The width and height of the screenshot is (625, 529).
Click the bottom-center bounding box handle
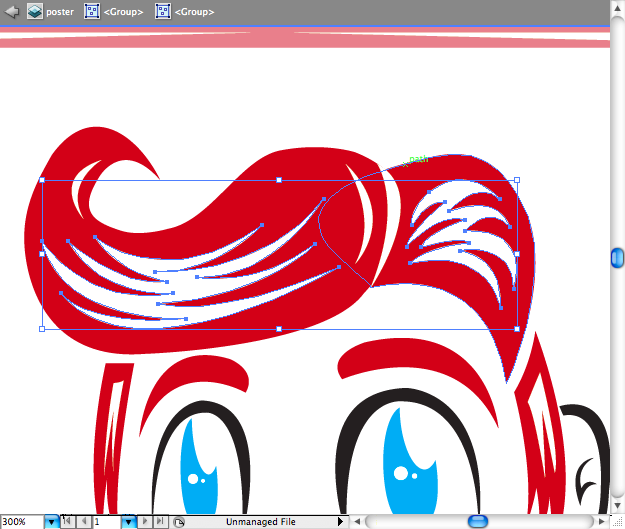279,329
